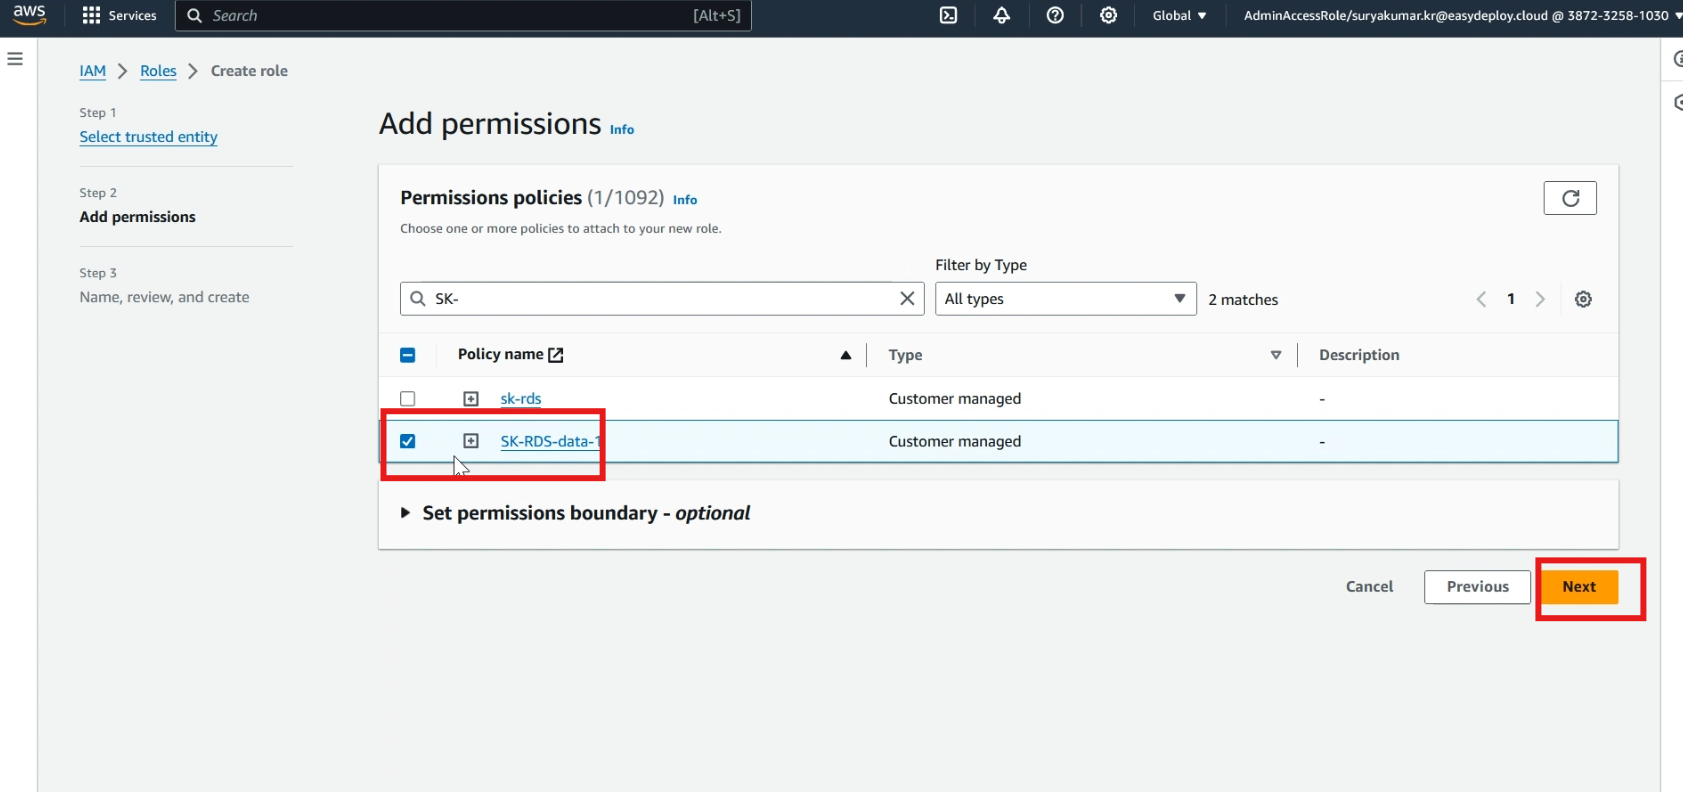Open the AWS home logo
Screen dimensions: 1683x792
pos(29,15)
